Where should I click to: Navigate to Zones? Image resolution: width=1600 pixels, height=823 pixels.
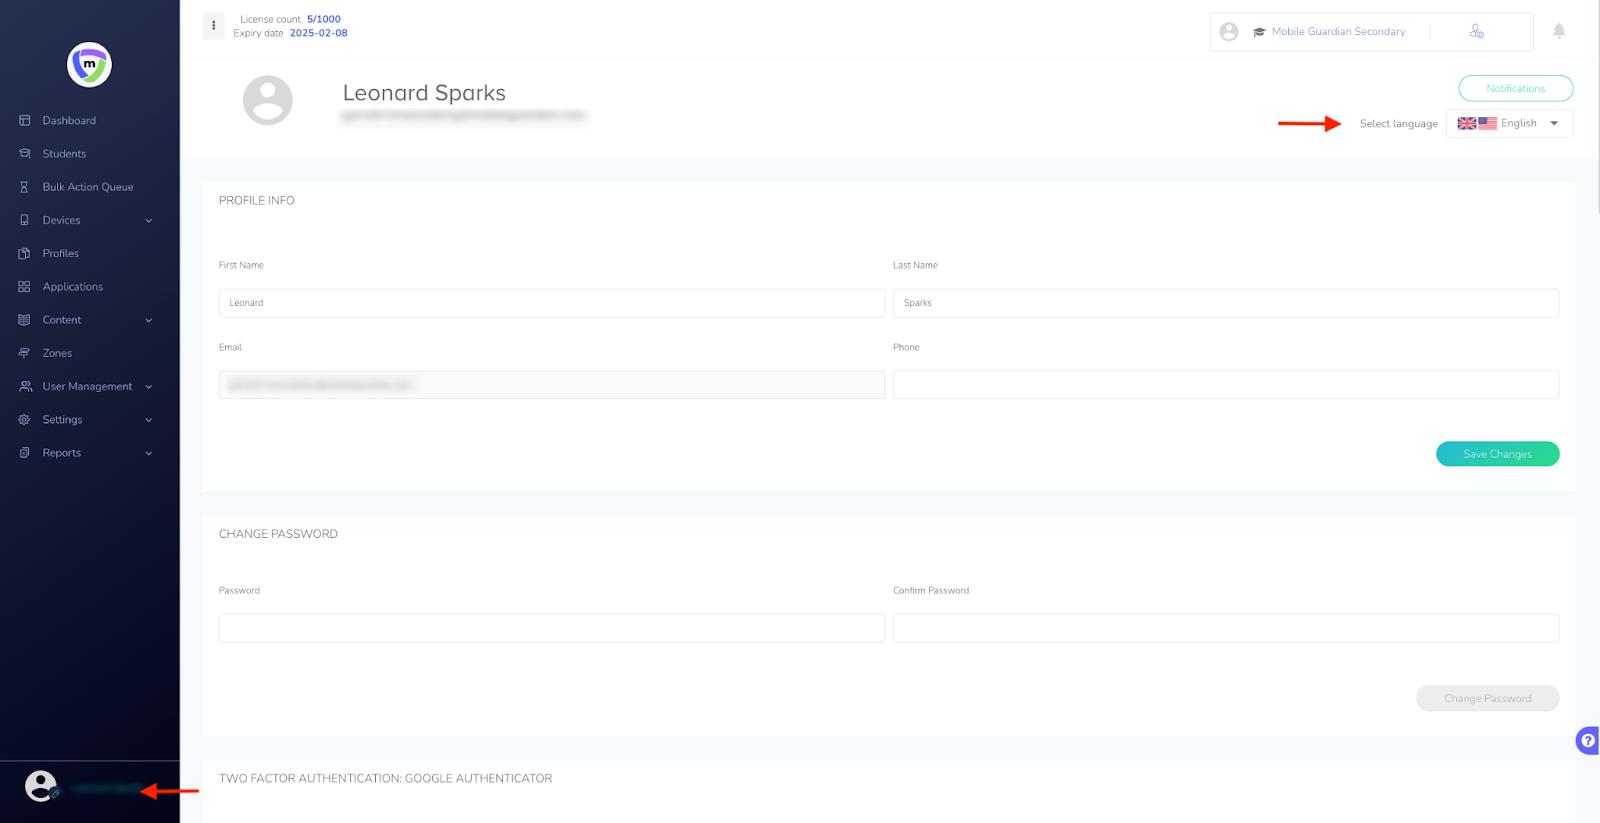[x=57, y=353]
